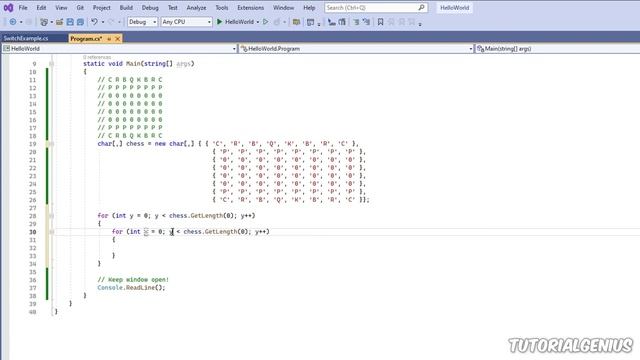
Task: Click 'chess.GetLength(0)' on line 28
Action: coord(202,216)
